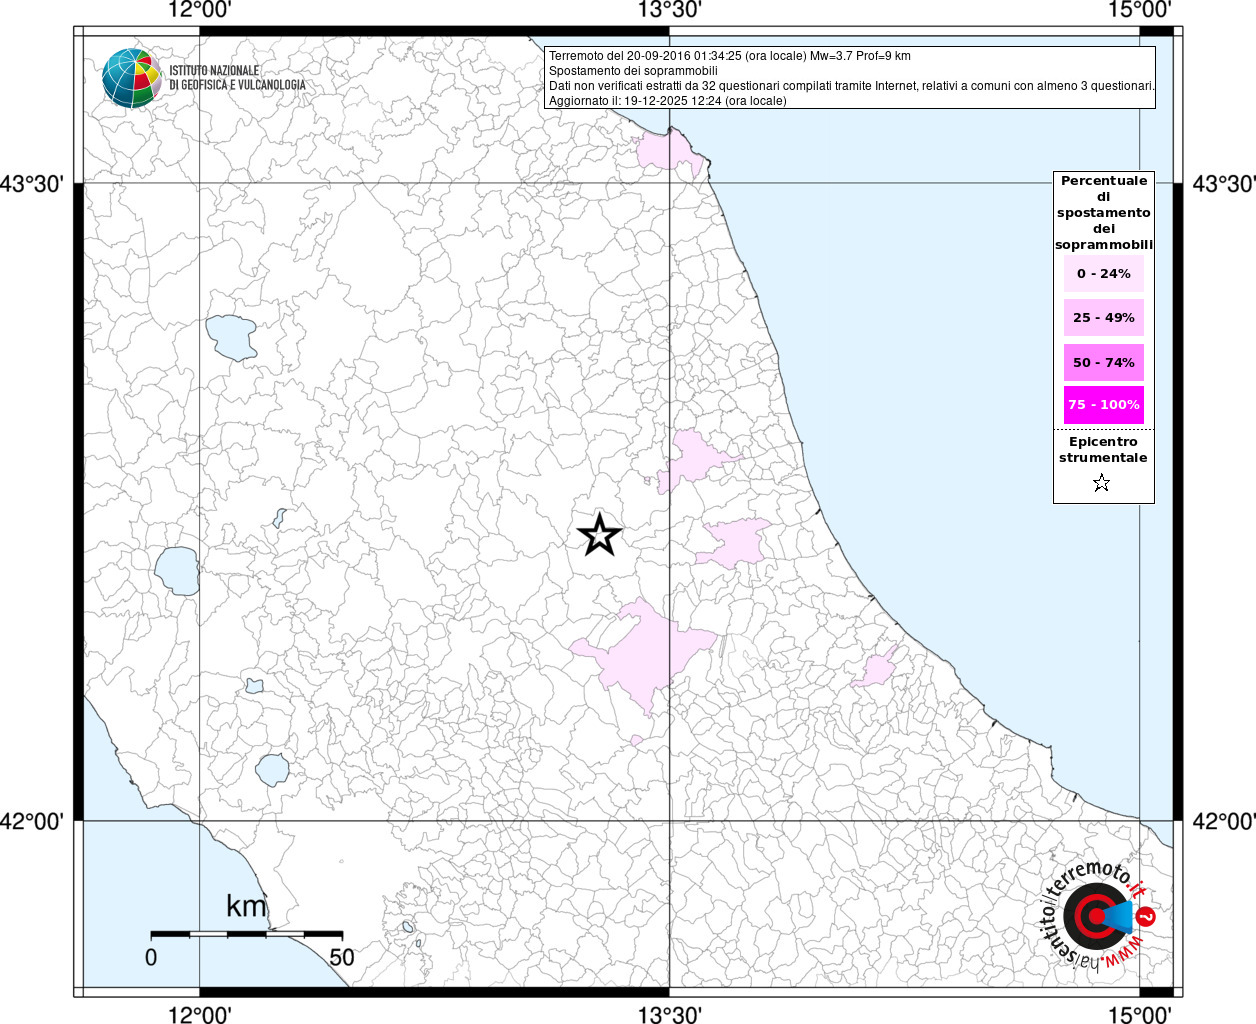Click the top 12°00' longitude label
The image size is (1256, 1024).
[200, 10]
